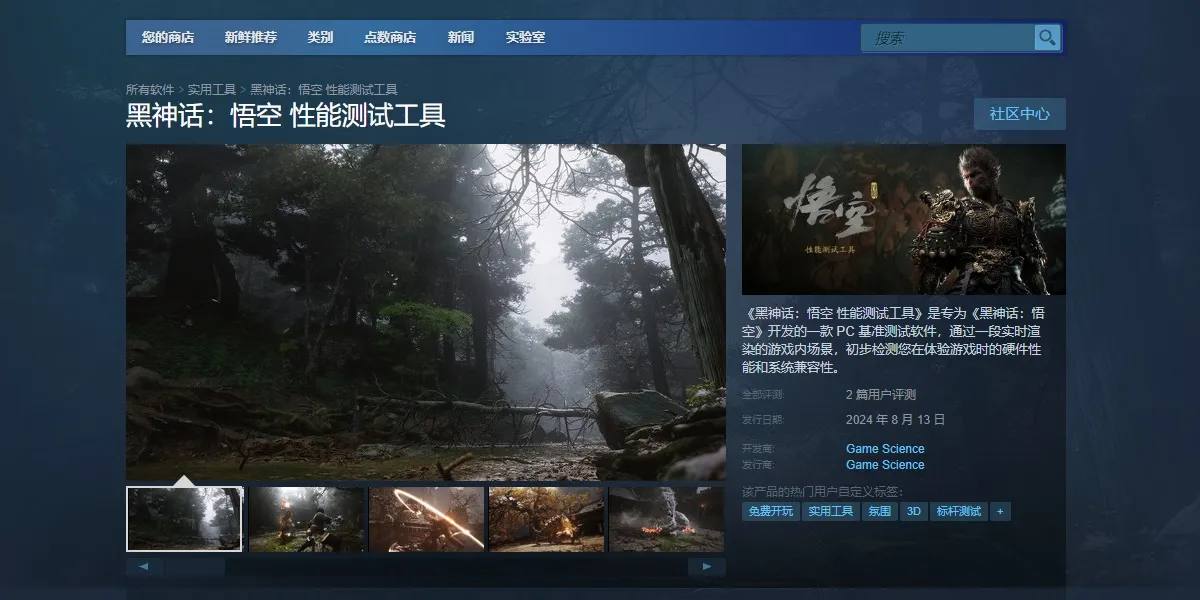Click the page title 黑神话：悟空 性能测试工具
This screenshot has width=1200, height=600.
pos(286,115)
